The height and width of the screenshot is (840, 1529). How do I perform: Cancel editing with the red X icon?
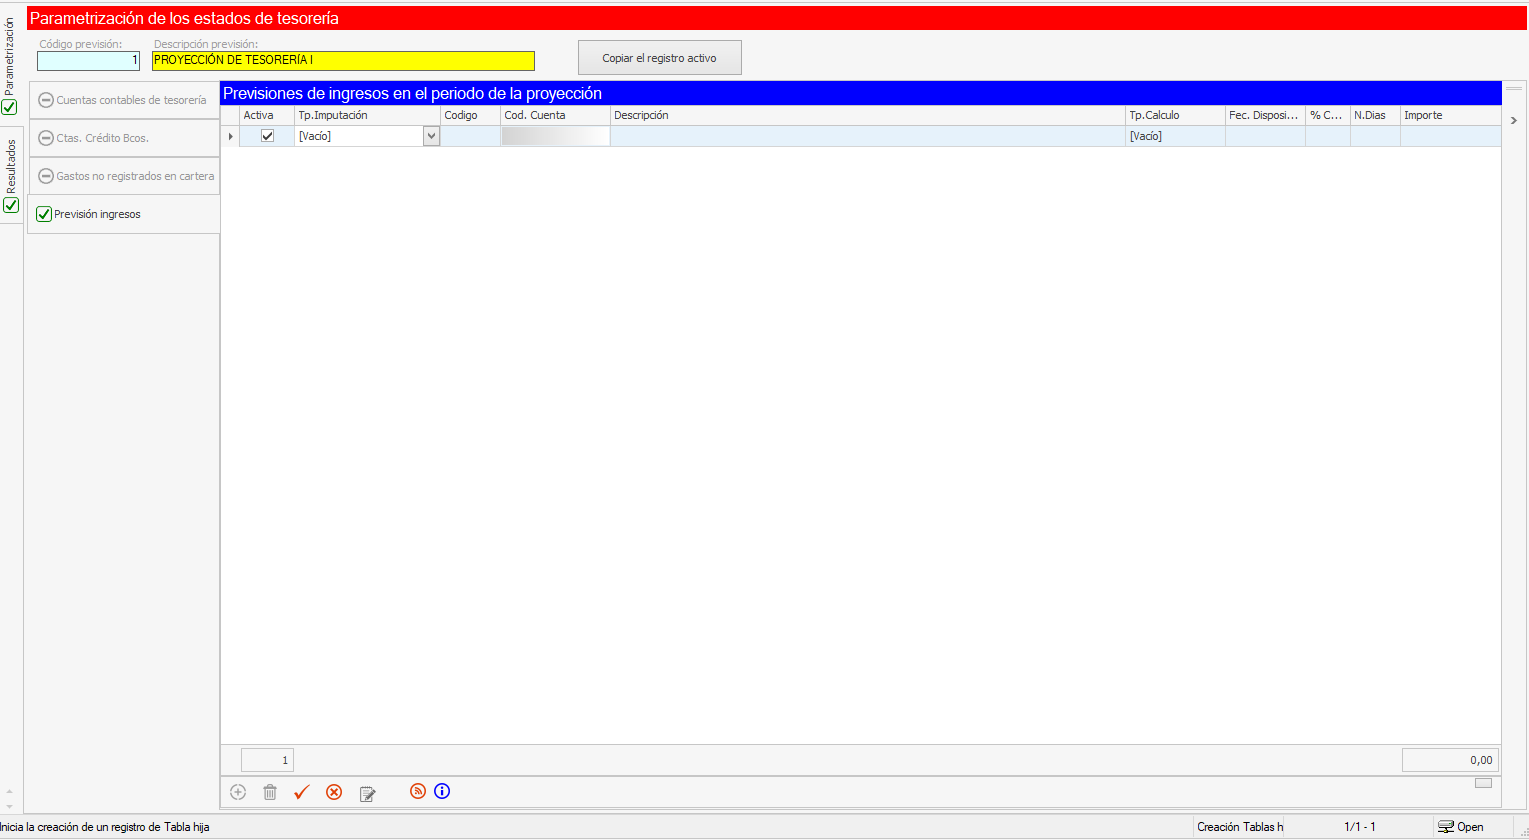click(x=334, y=792)
